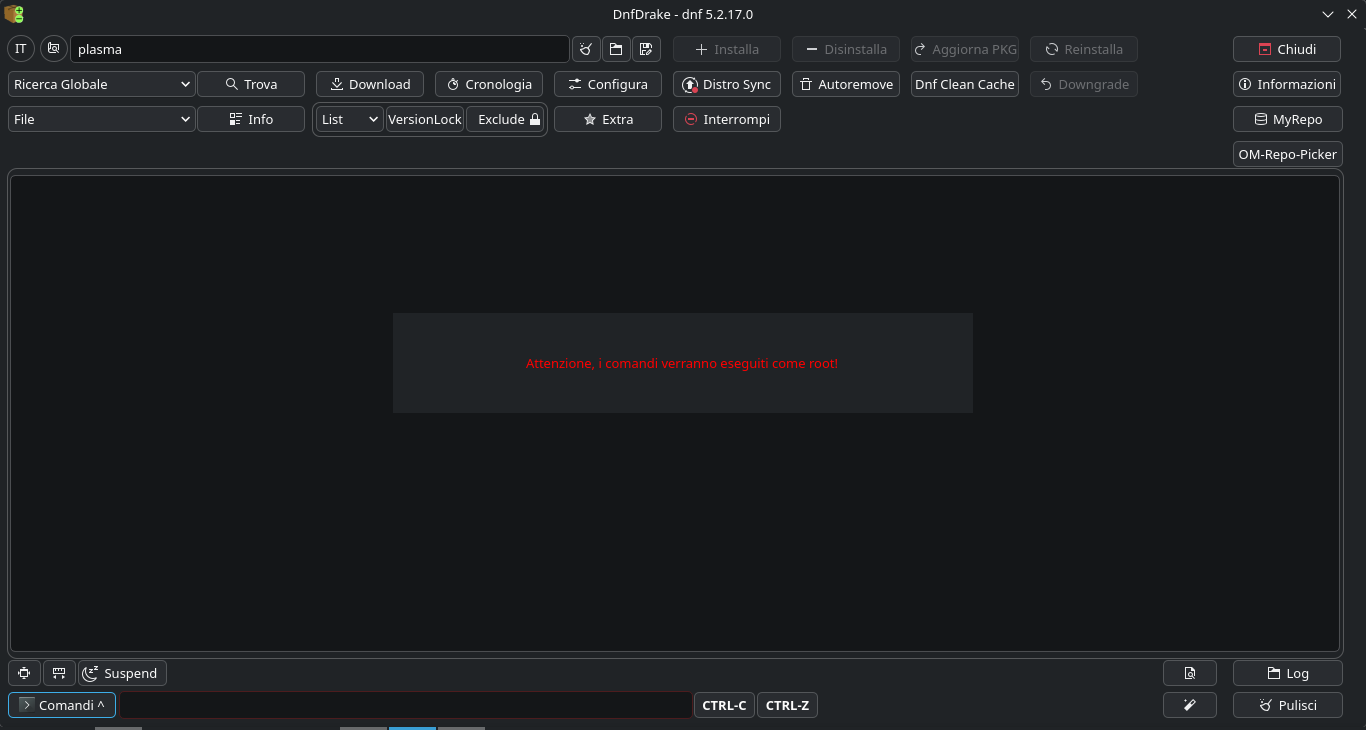This screenshot has width=1366, height=730.
Task: Open the Ricerca Globale dropdown
Action: coord(102,84)
